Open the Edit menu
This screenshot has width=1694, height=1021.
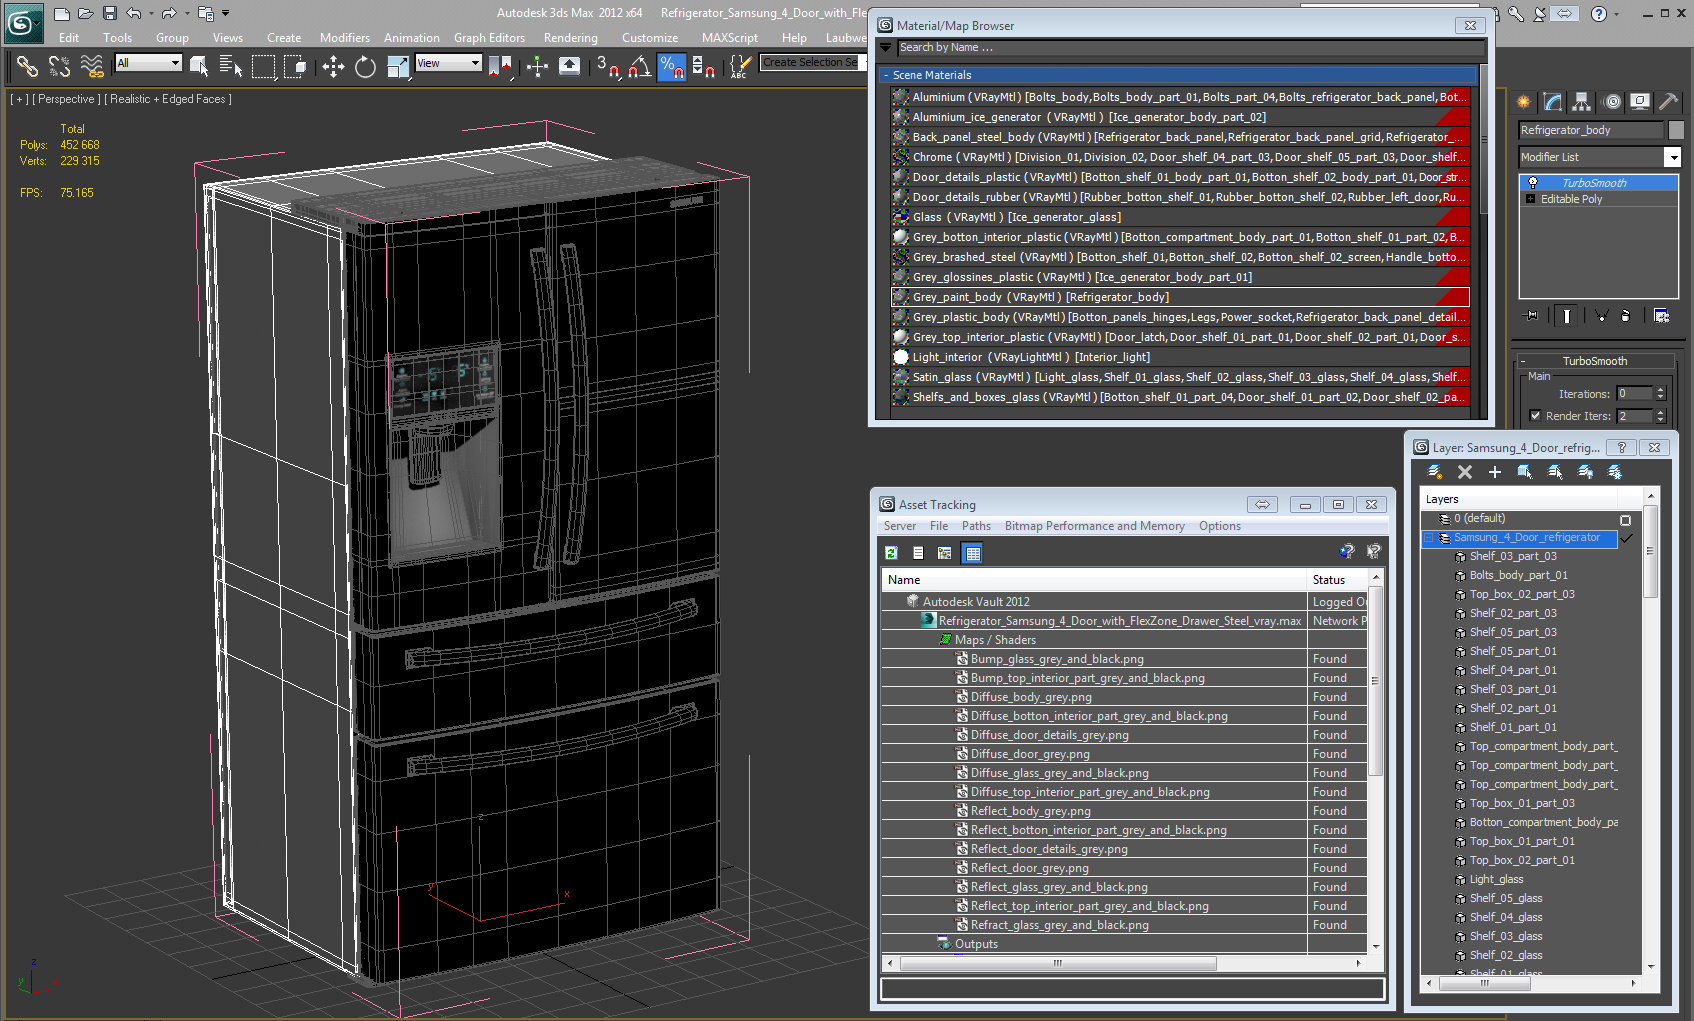coord(69,37)
